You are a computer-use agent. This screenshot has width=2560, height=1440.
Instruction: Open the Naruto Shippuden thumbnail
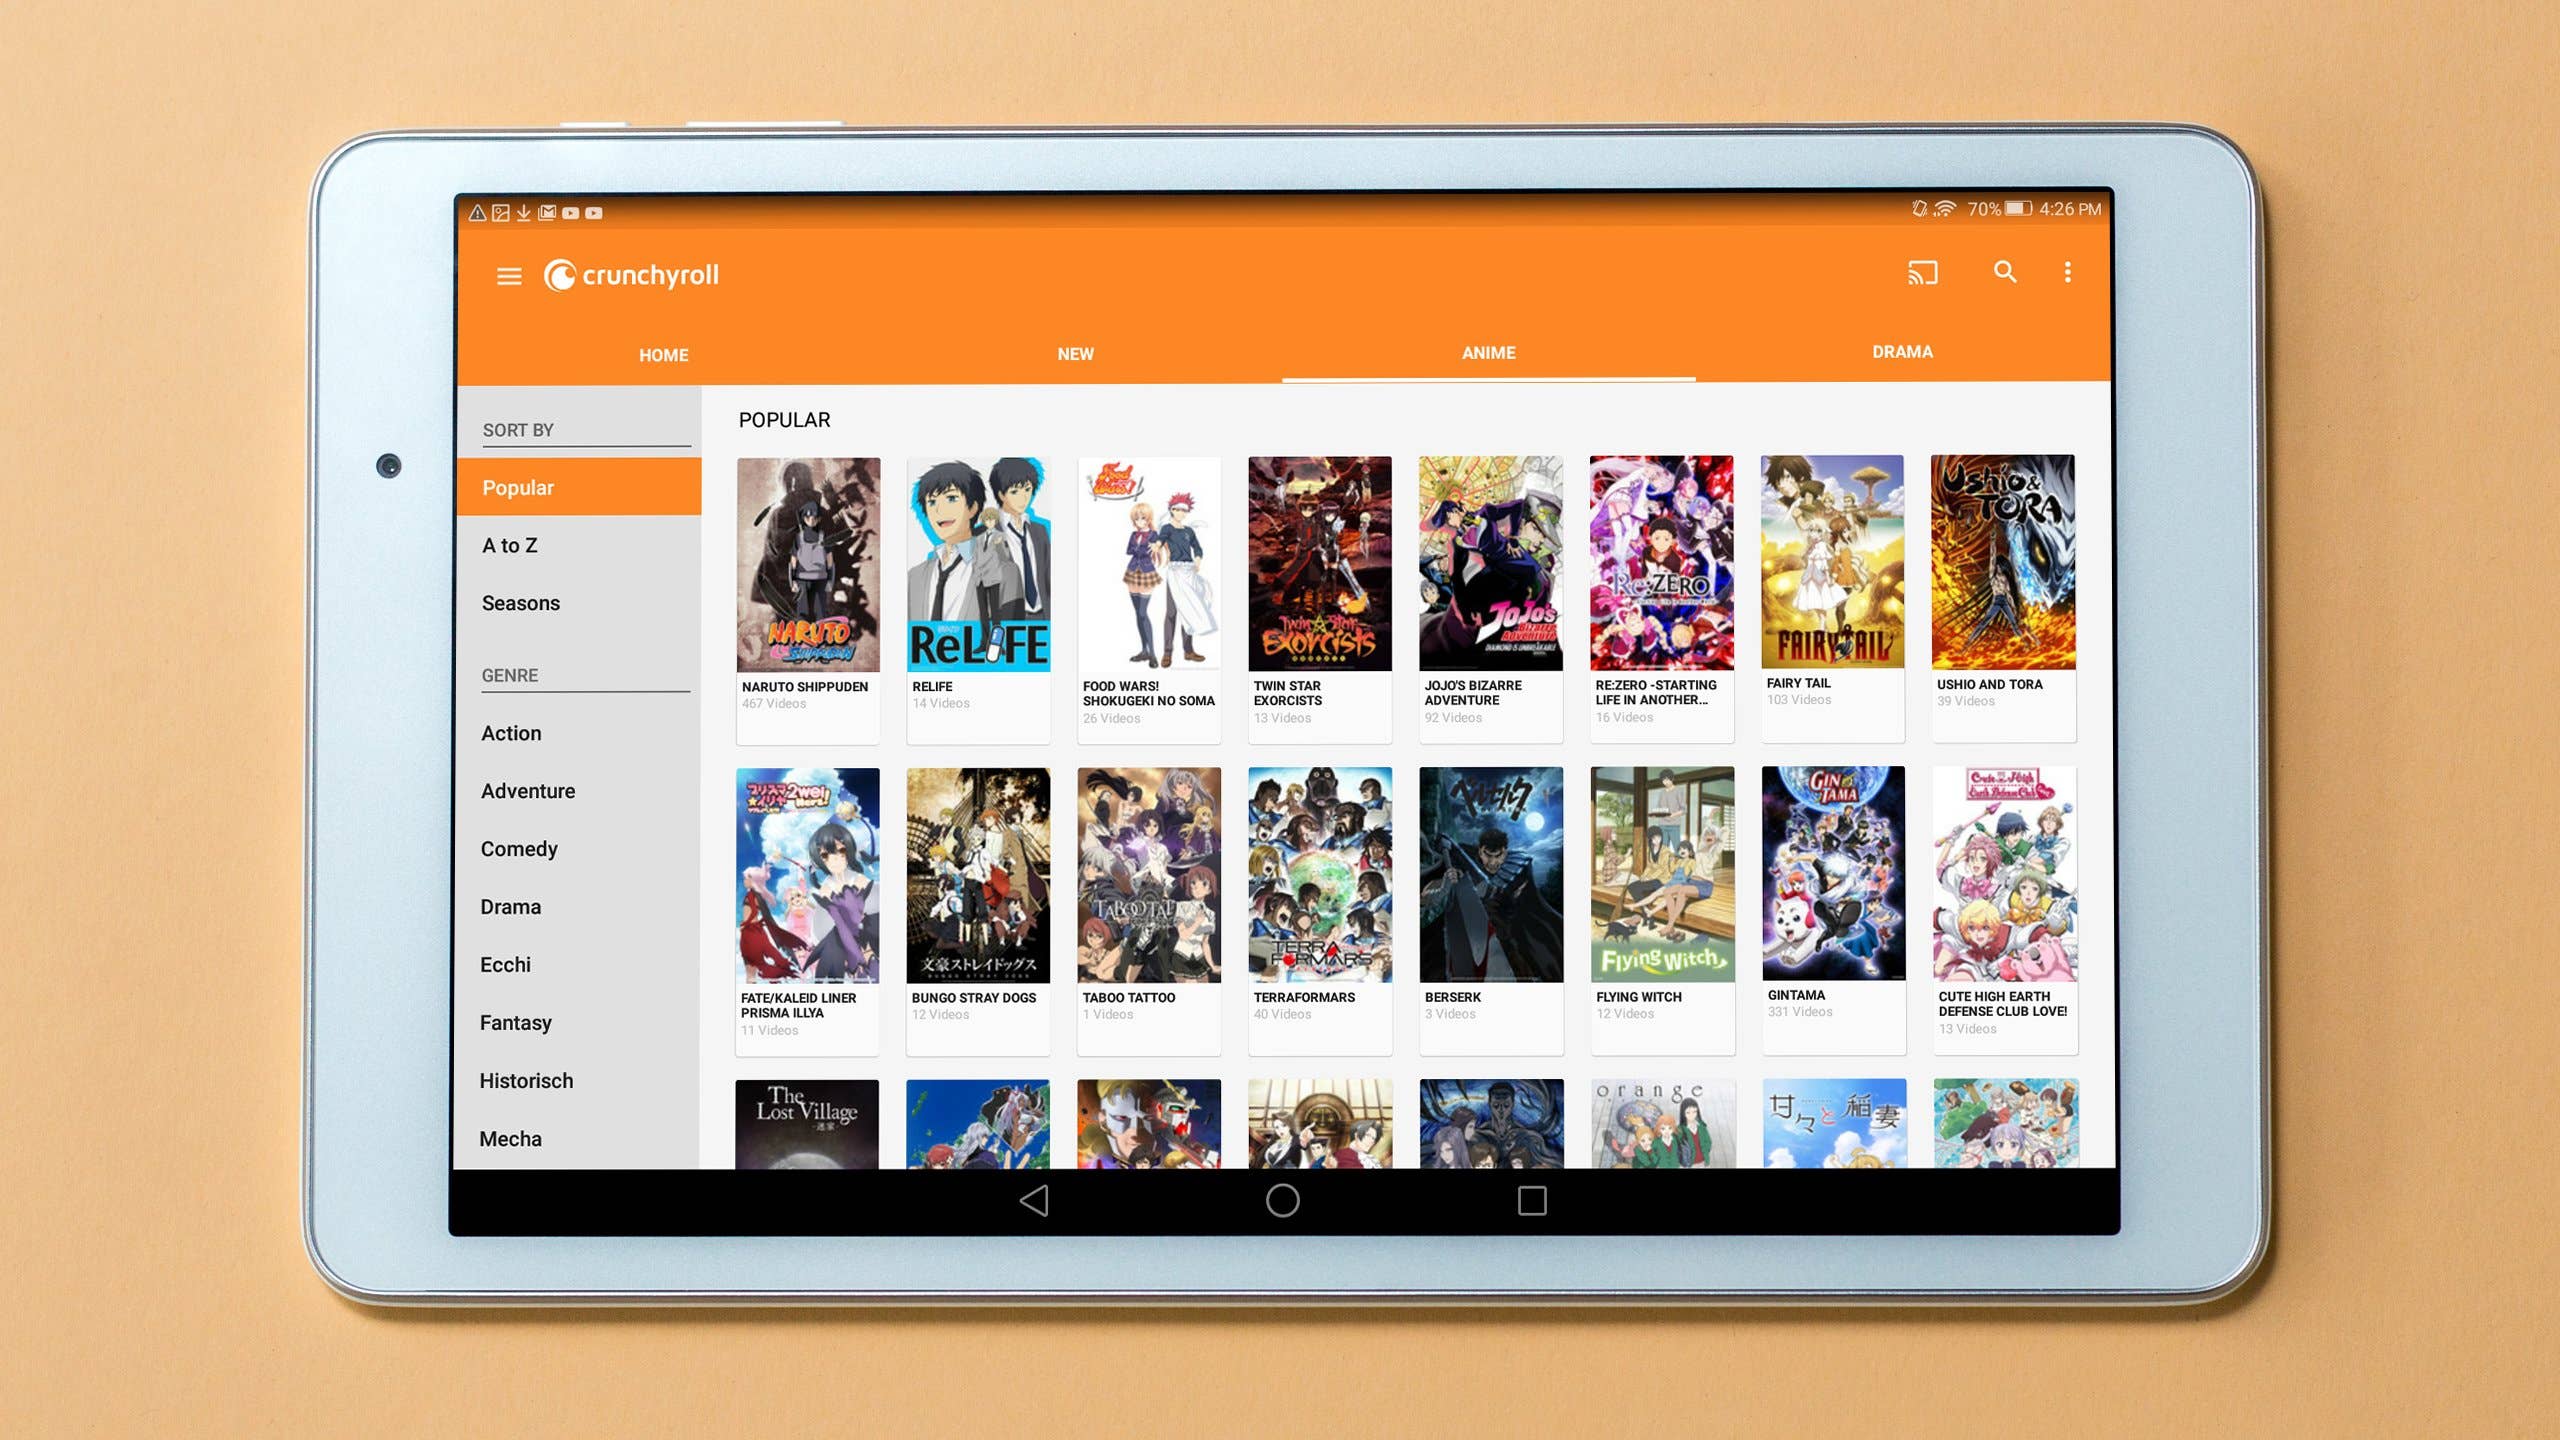[x=808, y=565]
